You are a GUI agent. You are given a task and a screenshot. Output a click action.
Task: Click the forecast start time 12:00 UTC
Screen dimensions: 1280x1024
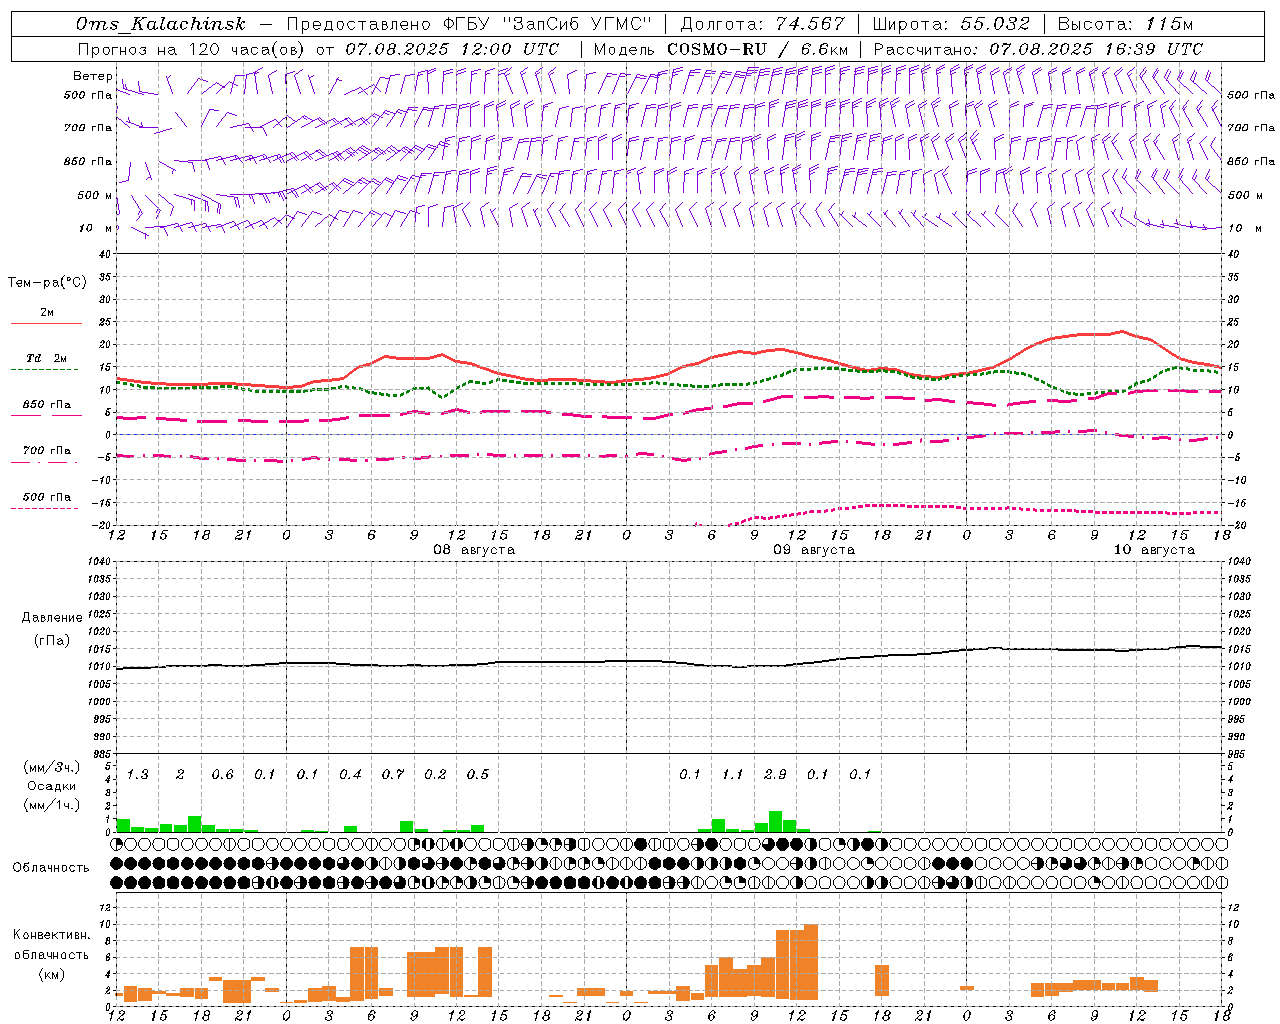pyautogui.click(x=510, y=48)
